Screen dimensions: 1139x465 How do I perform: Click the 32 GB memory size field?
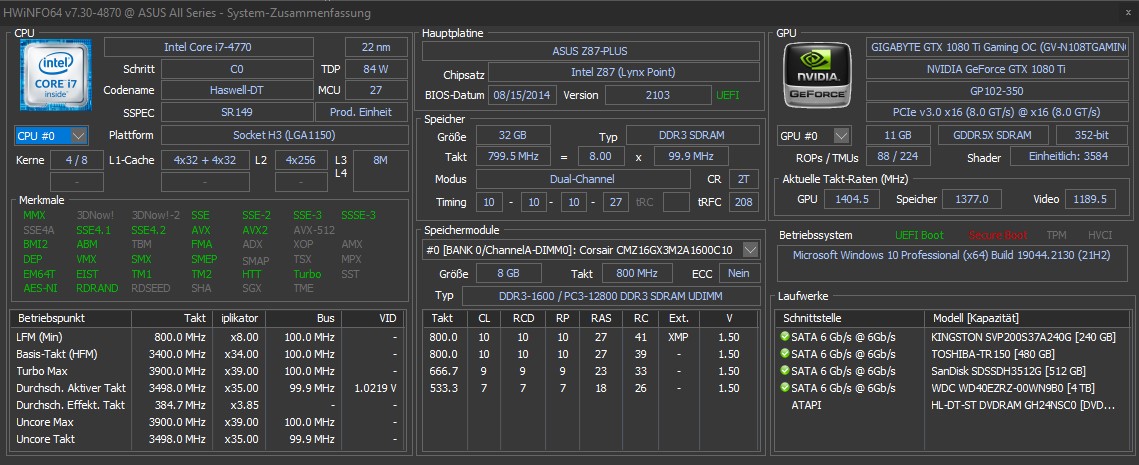tap(513, 136)
